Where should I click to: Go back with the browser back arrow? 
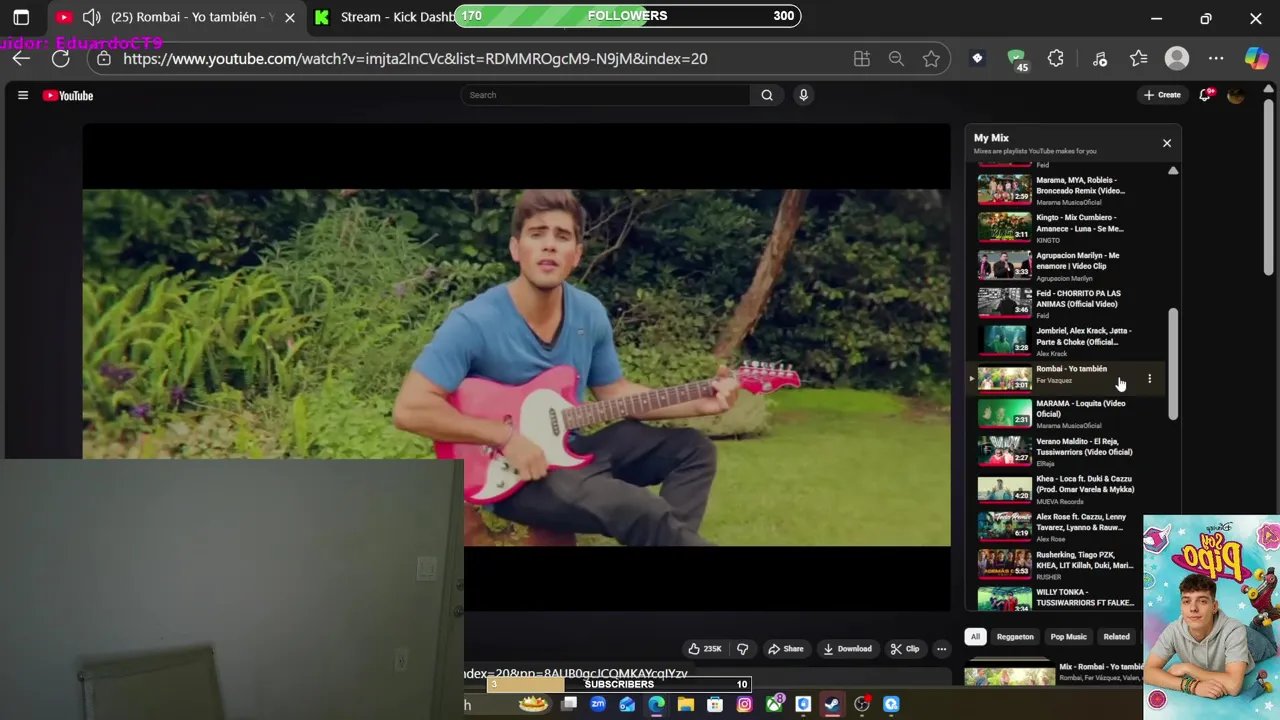click(21, 59)
